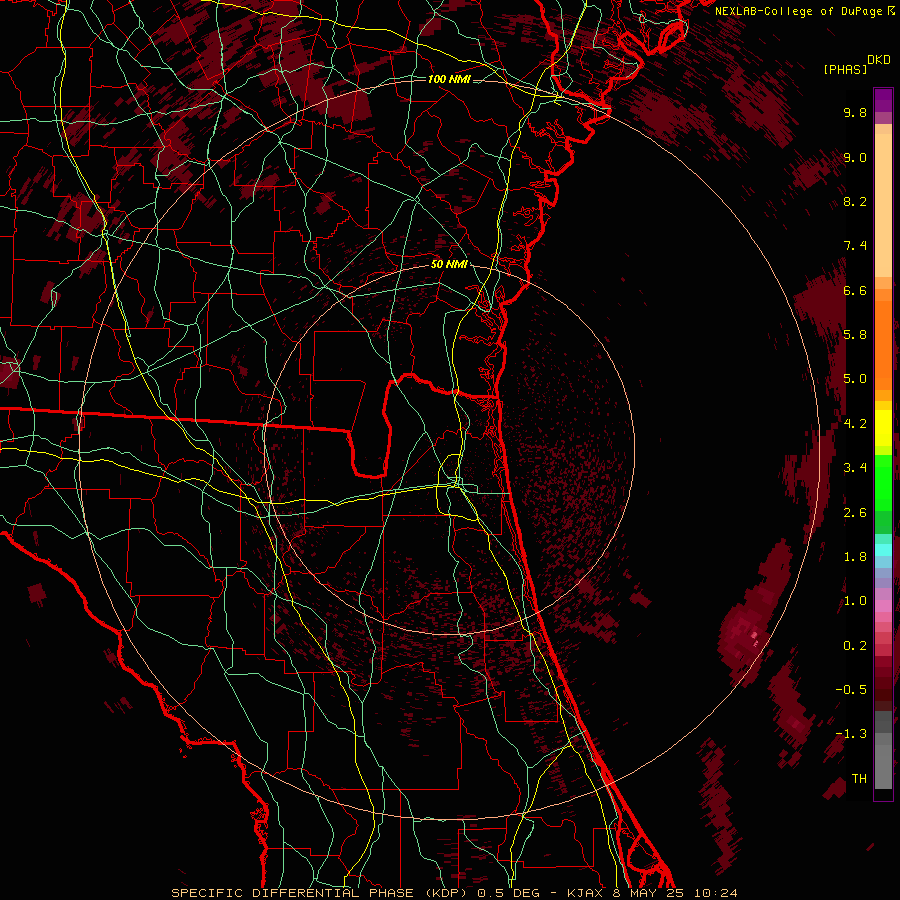Click the 5.8 value on color scale
The image size is (900, 900).
pos(855,335)
